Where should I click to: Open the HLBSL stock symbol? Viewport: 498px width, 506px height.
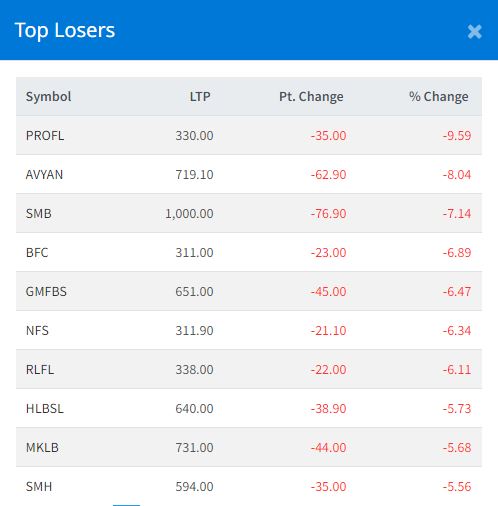point(45,409)
